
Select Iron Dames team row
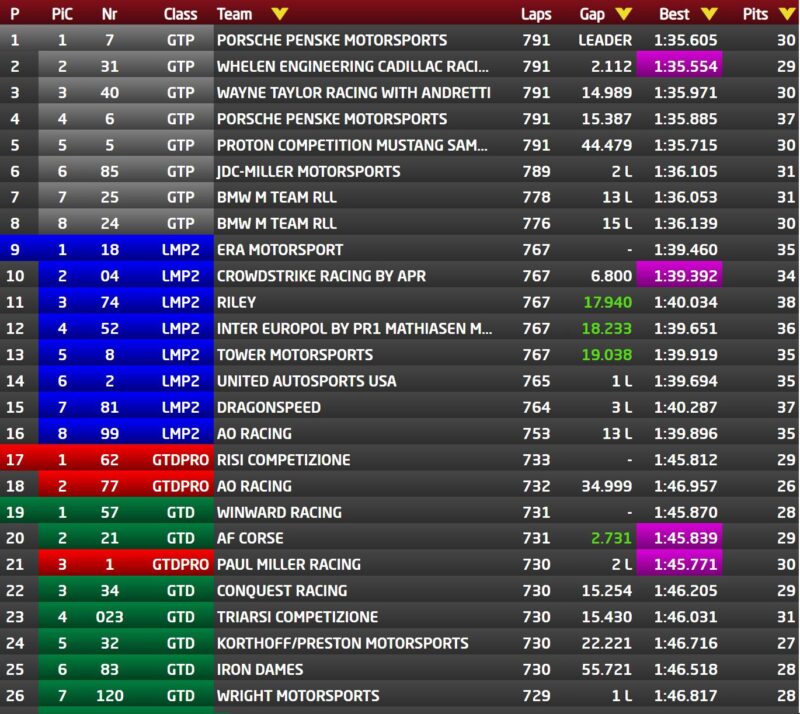(400, 669)
